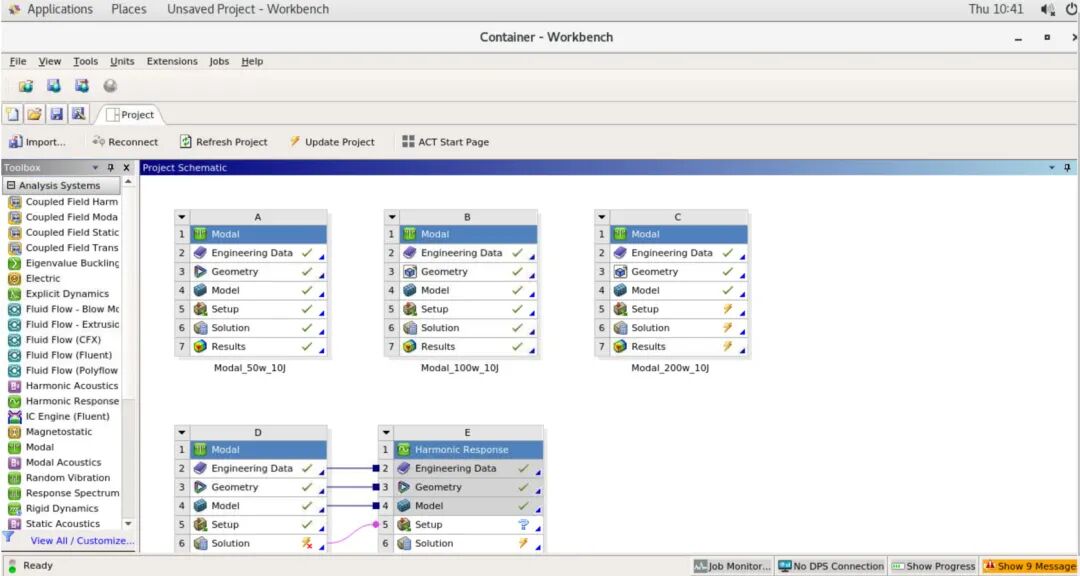Click the Reconnect button

125,142
